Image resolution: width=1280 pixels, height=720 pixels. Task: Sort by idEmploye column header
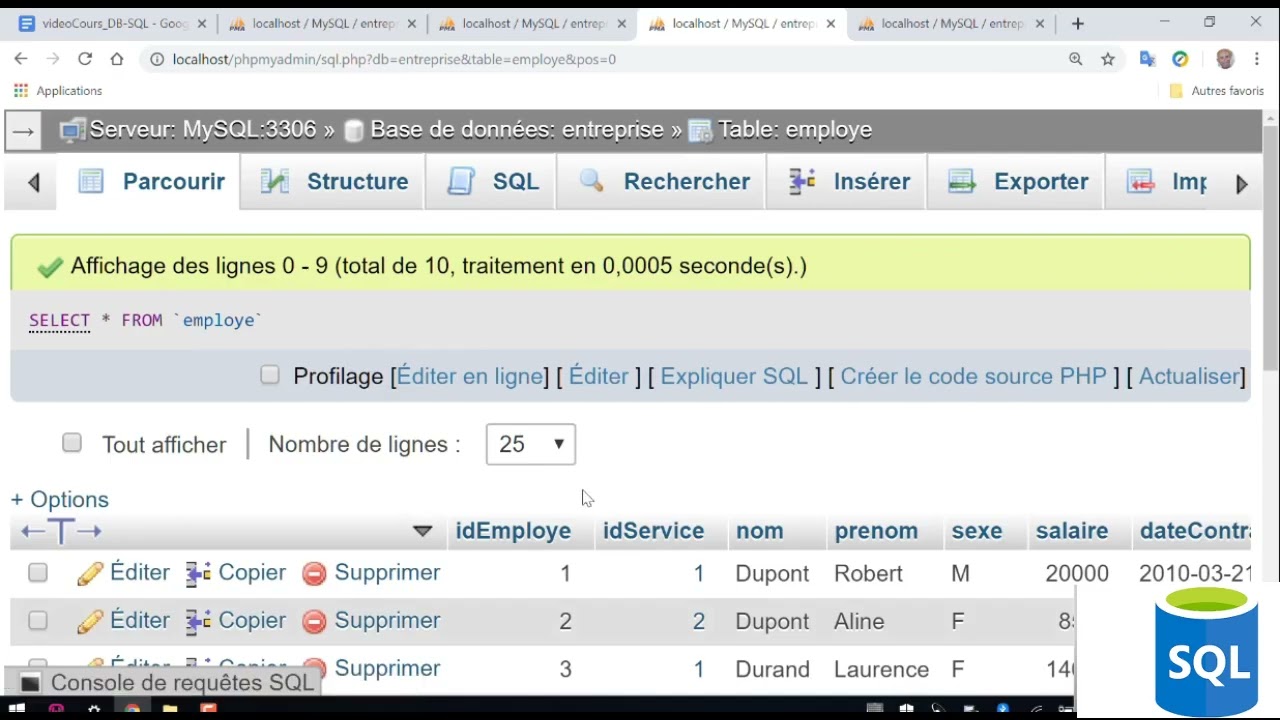pos(514,531)
